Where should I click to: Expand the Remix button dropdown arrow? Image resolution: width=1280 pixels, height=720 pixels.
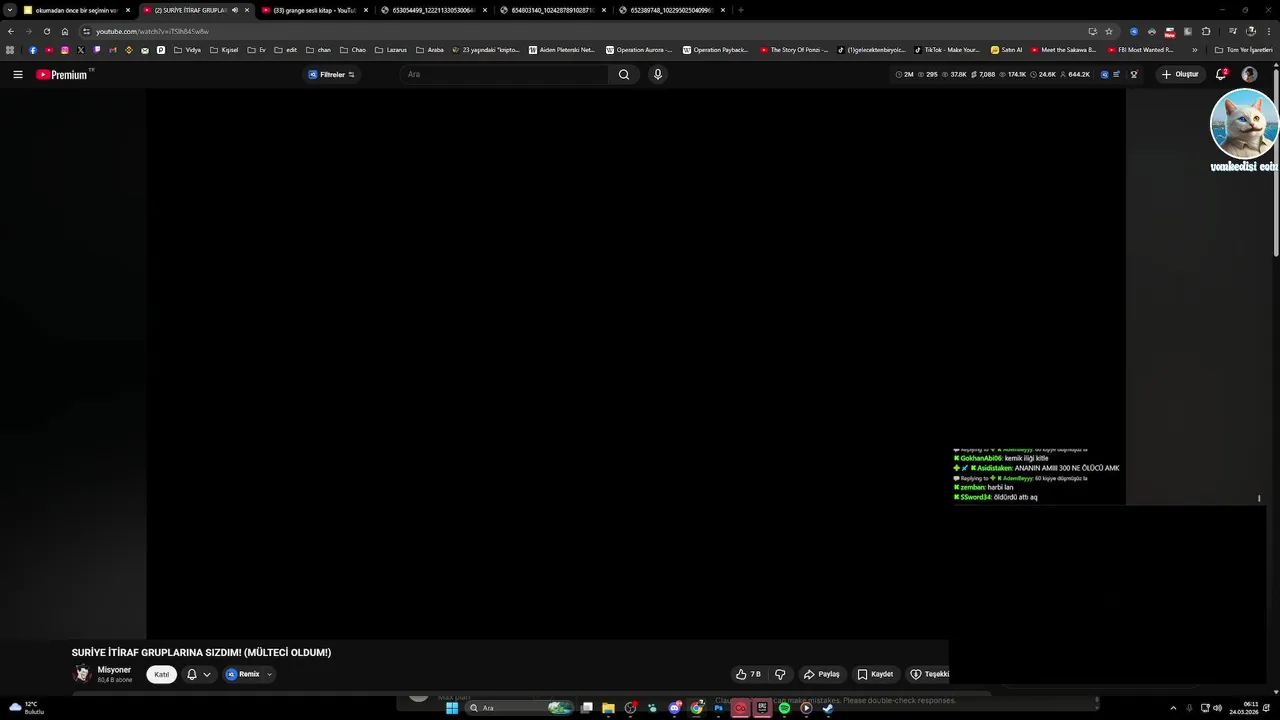[269, 674]
